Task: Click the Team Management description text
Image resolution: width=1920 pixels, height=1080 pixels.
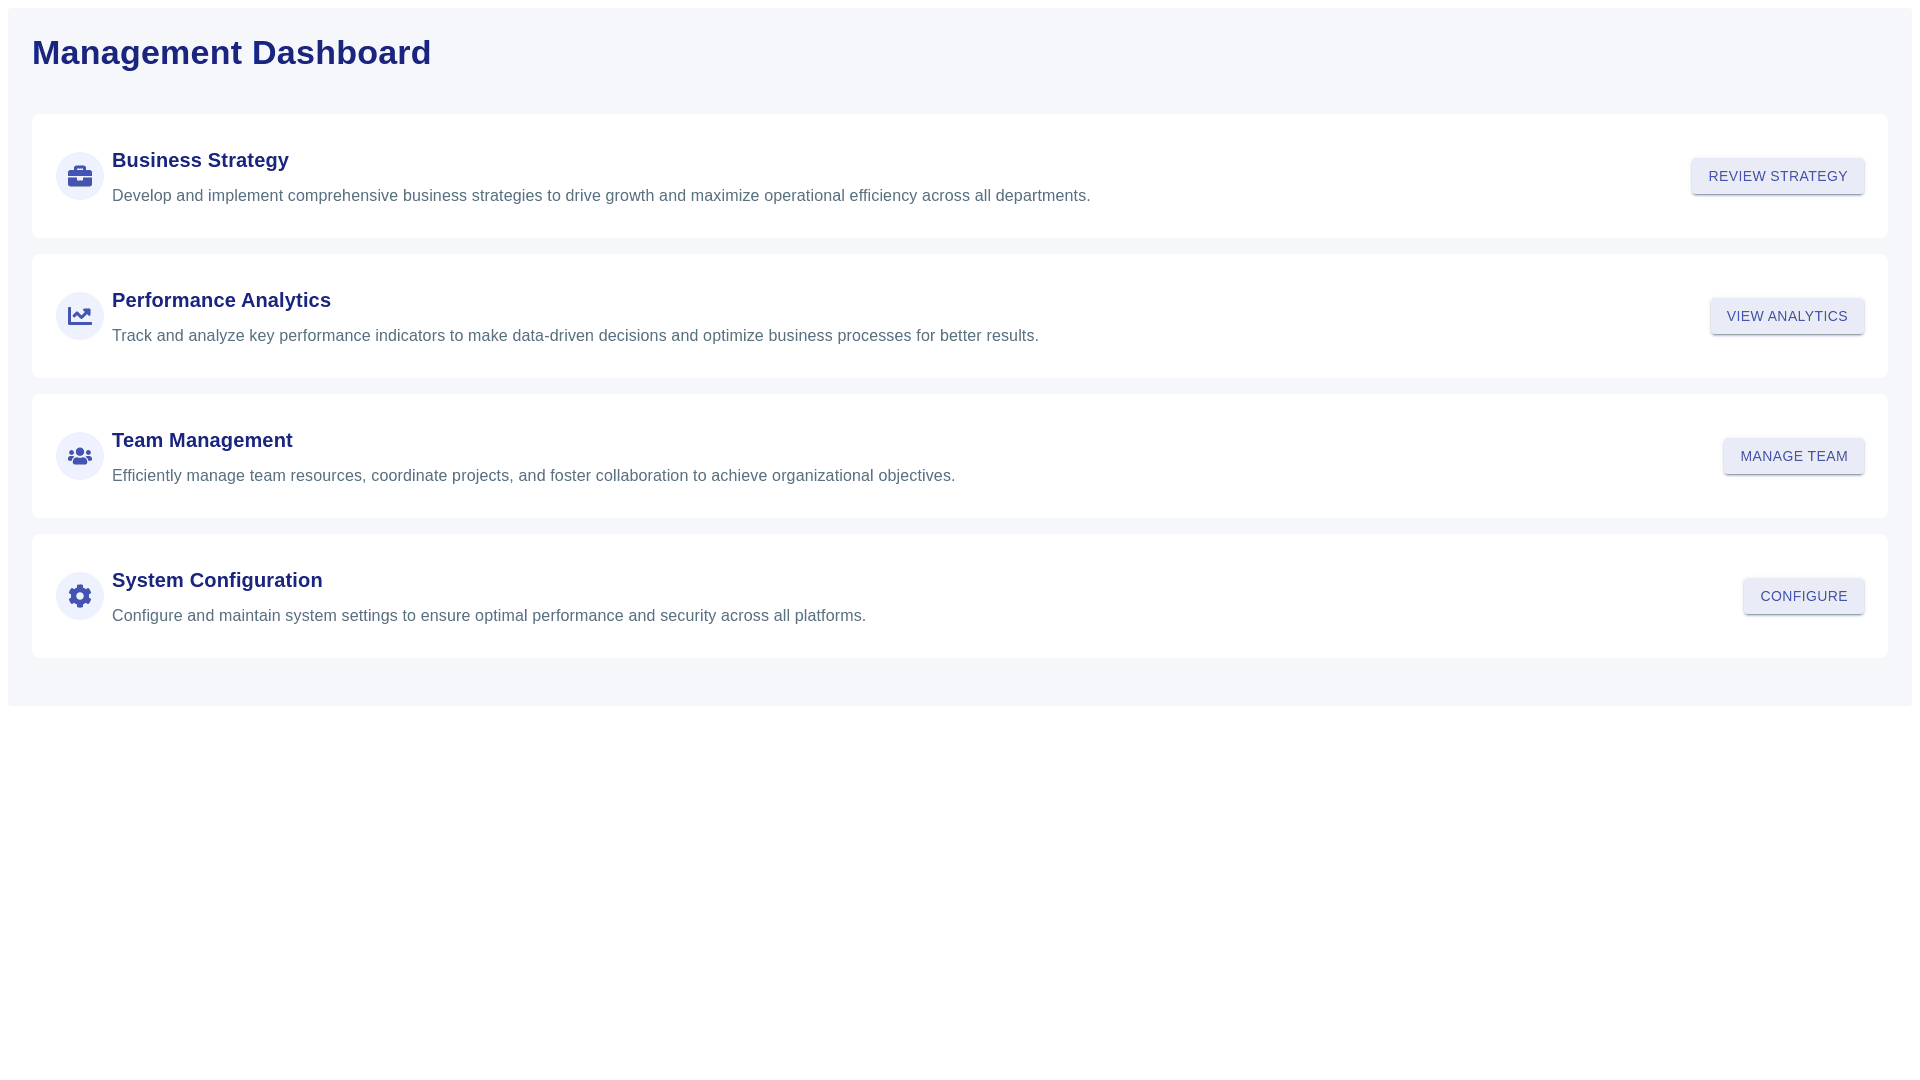Action: click(533, 476)
